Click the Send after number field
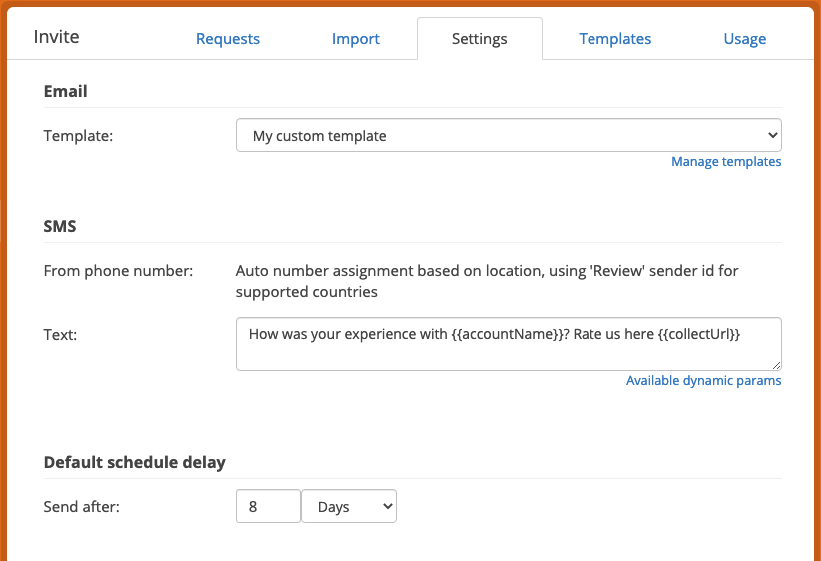Image resolution: width=821 pixels, height=561 pixels. (x=268, y=506)
